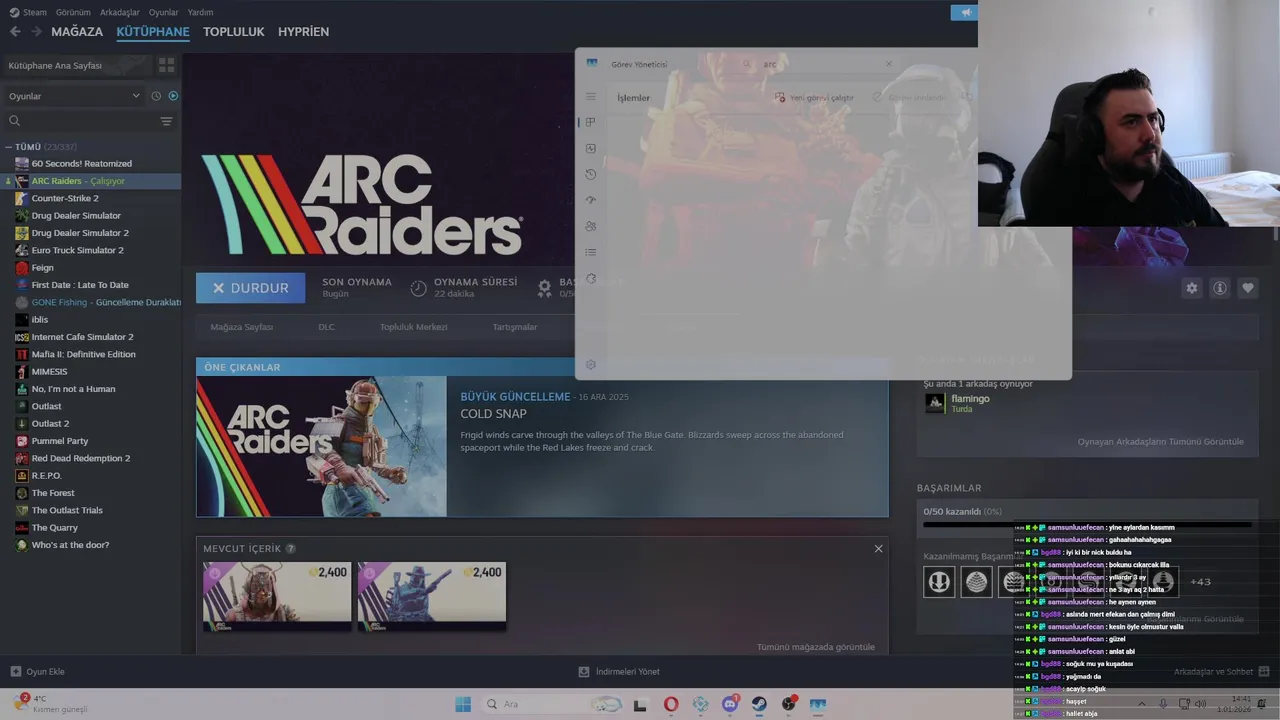Open the Arkadaşlar menu
1280x720 pixels.
pyautogui.click(x=120, y=12)
